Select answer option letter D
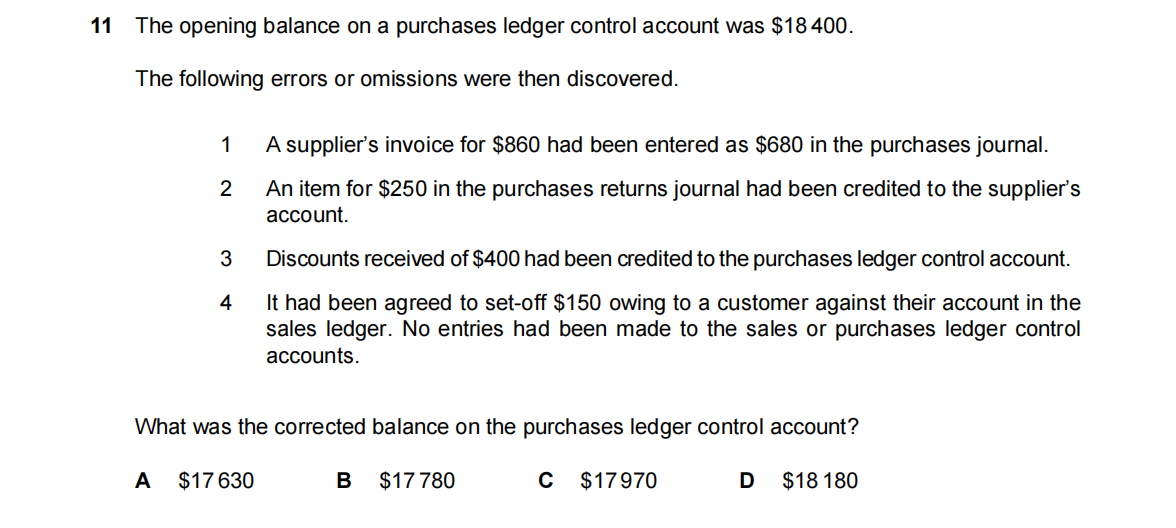 [747, 481]
